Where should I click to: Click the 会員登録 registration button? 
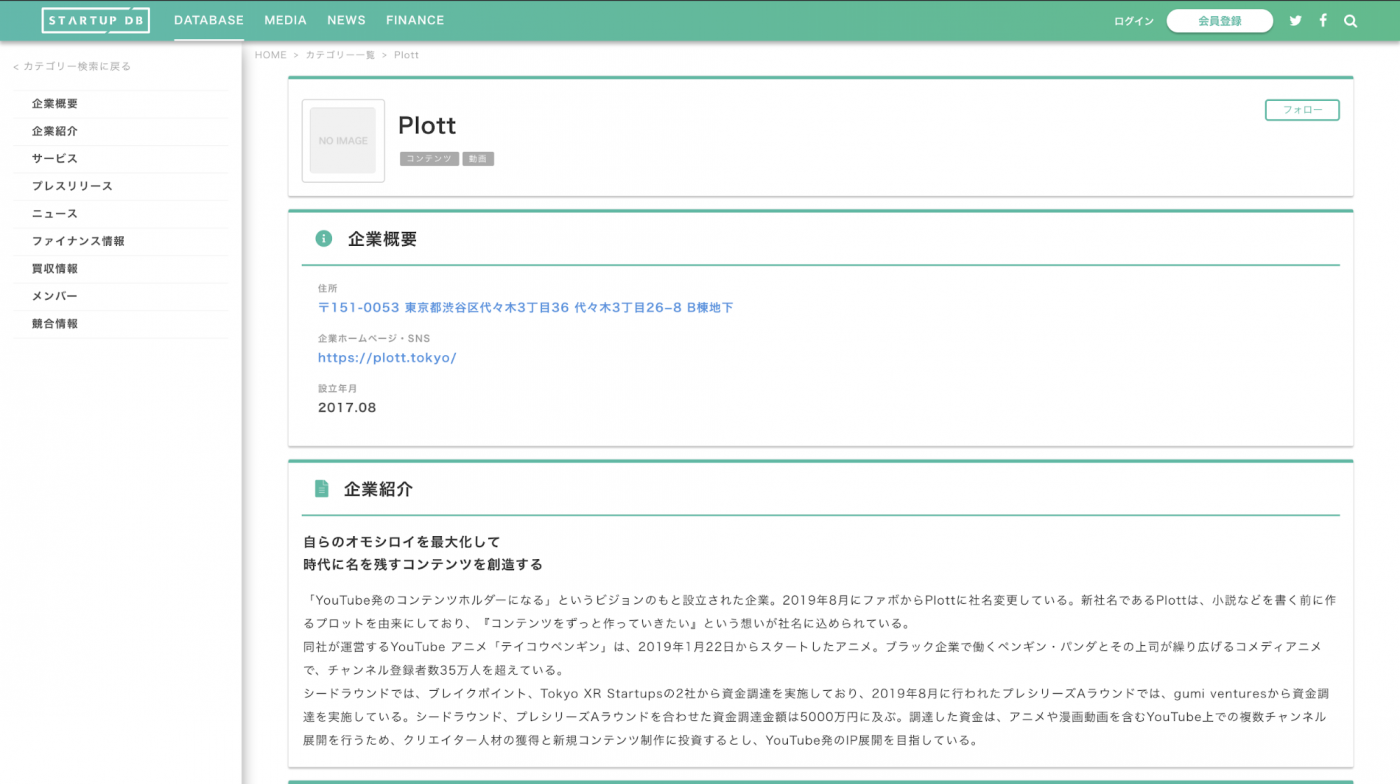click(1220, 20)
